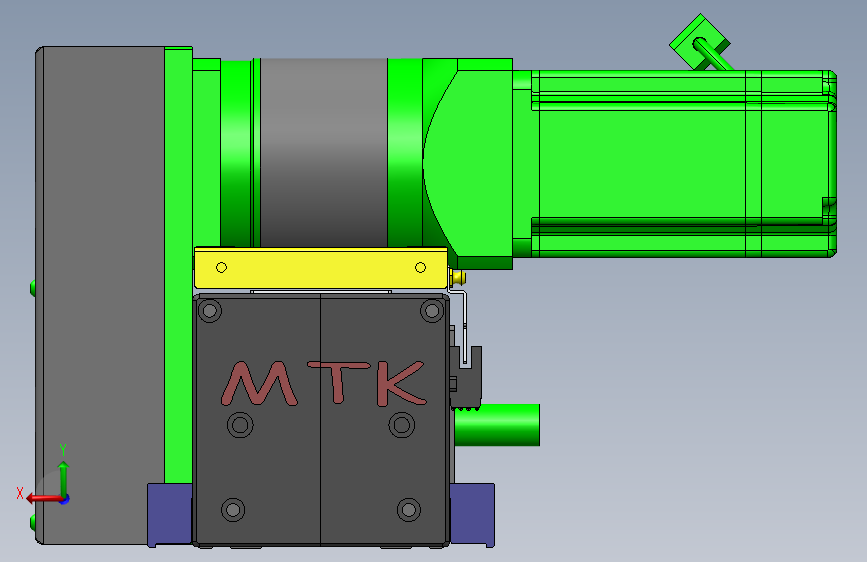Image resolution: width=867 pixels, height=562 pixels.
Task: Click lower green bump on grey plate edge
Action: (33, 522)
